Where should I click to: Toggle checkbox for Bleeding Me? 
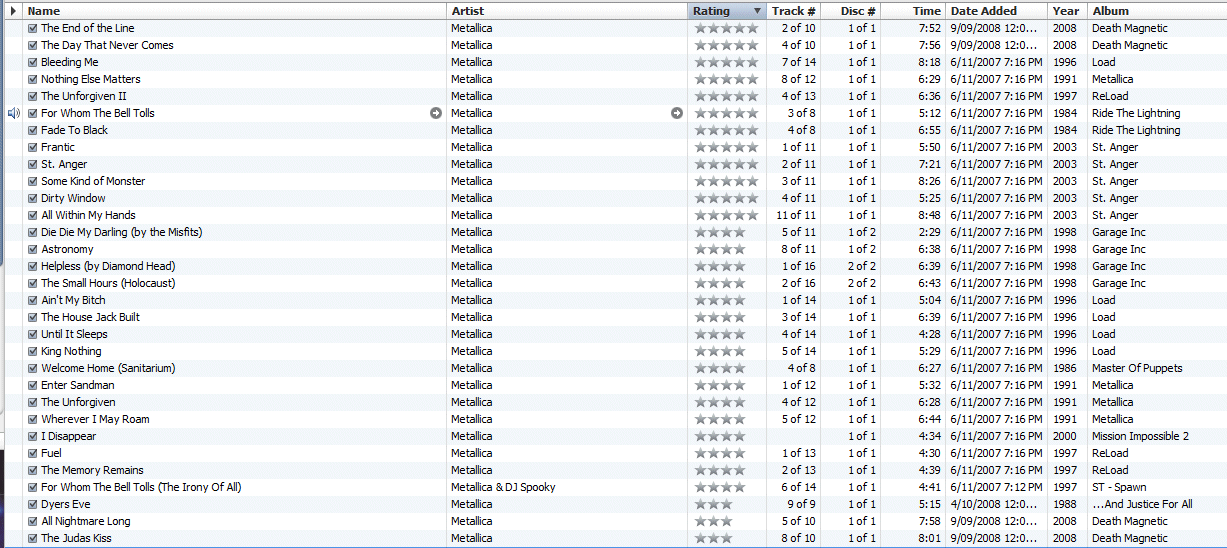(x=33, y=62)
